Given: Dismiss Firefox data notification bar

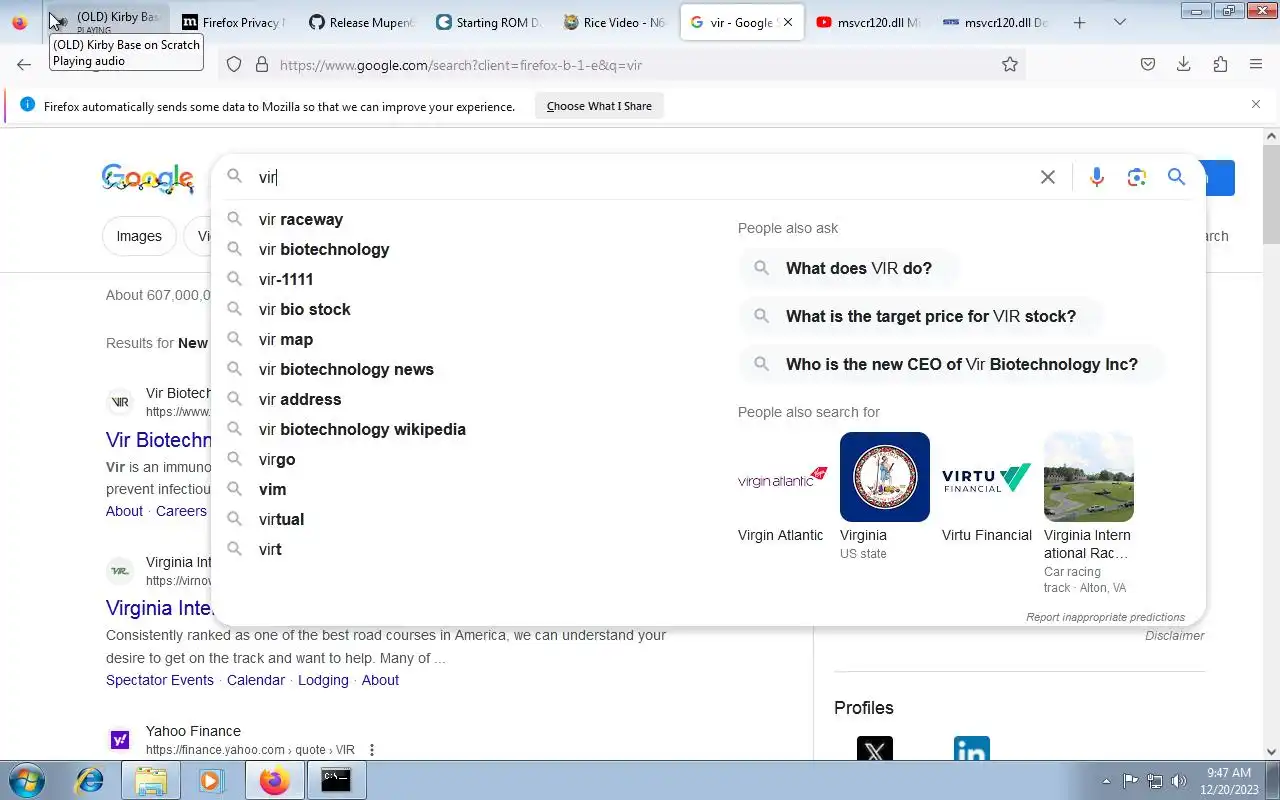Looking at the screenshot, I should [x=1256, y=104].
